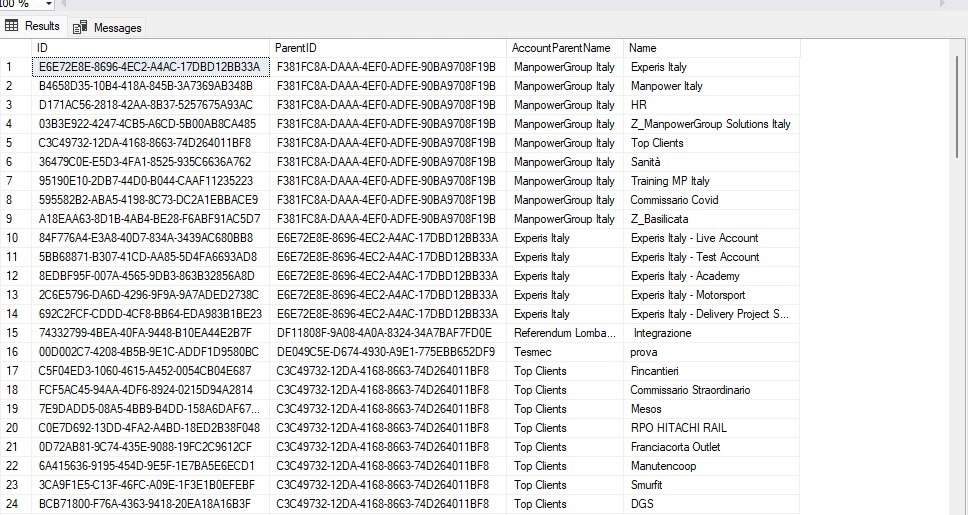Click ID cell 84F776A4-E3A8-40D7-834A-3439AC680BB8
The height and width of the screenshot is (515, 968).
(x=150, y=238)
